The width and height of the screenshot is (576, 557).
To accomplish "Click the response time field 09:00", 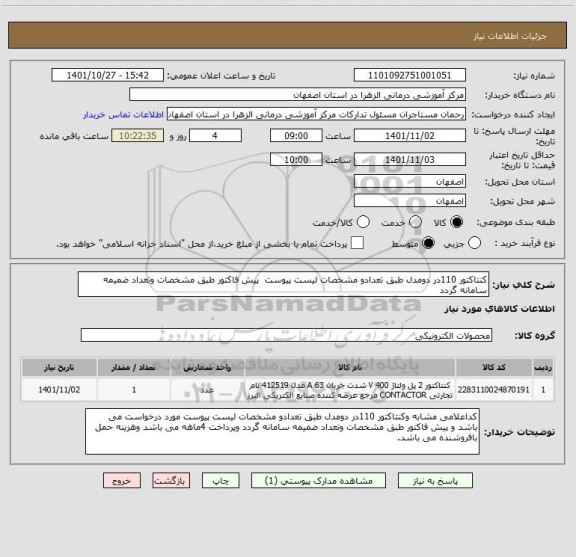I will coord(296,136).
